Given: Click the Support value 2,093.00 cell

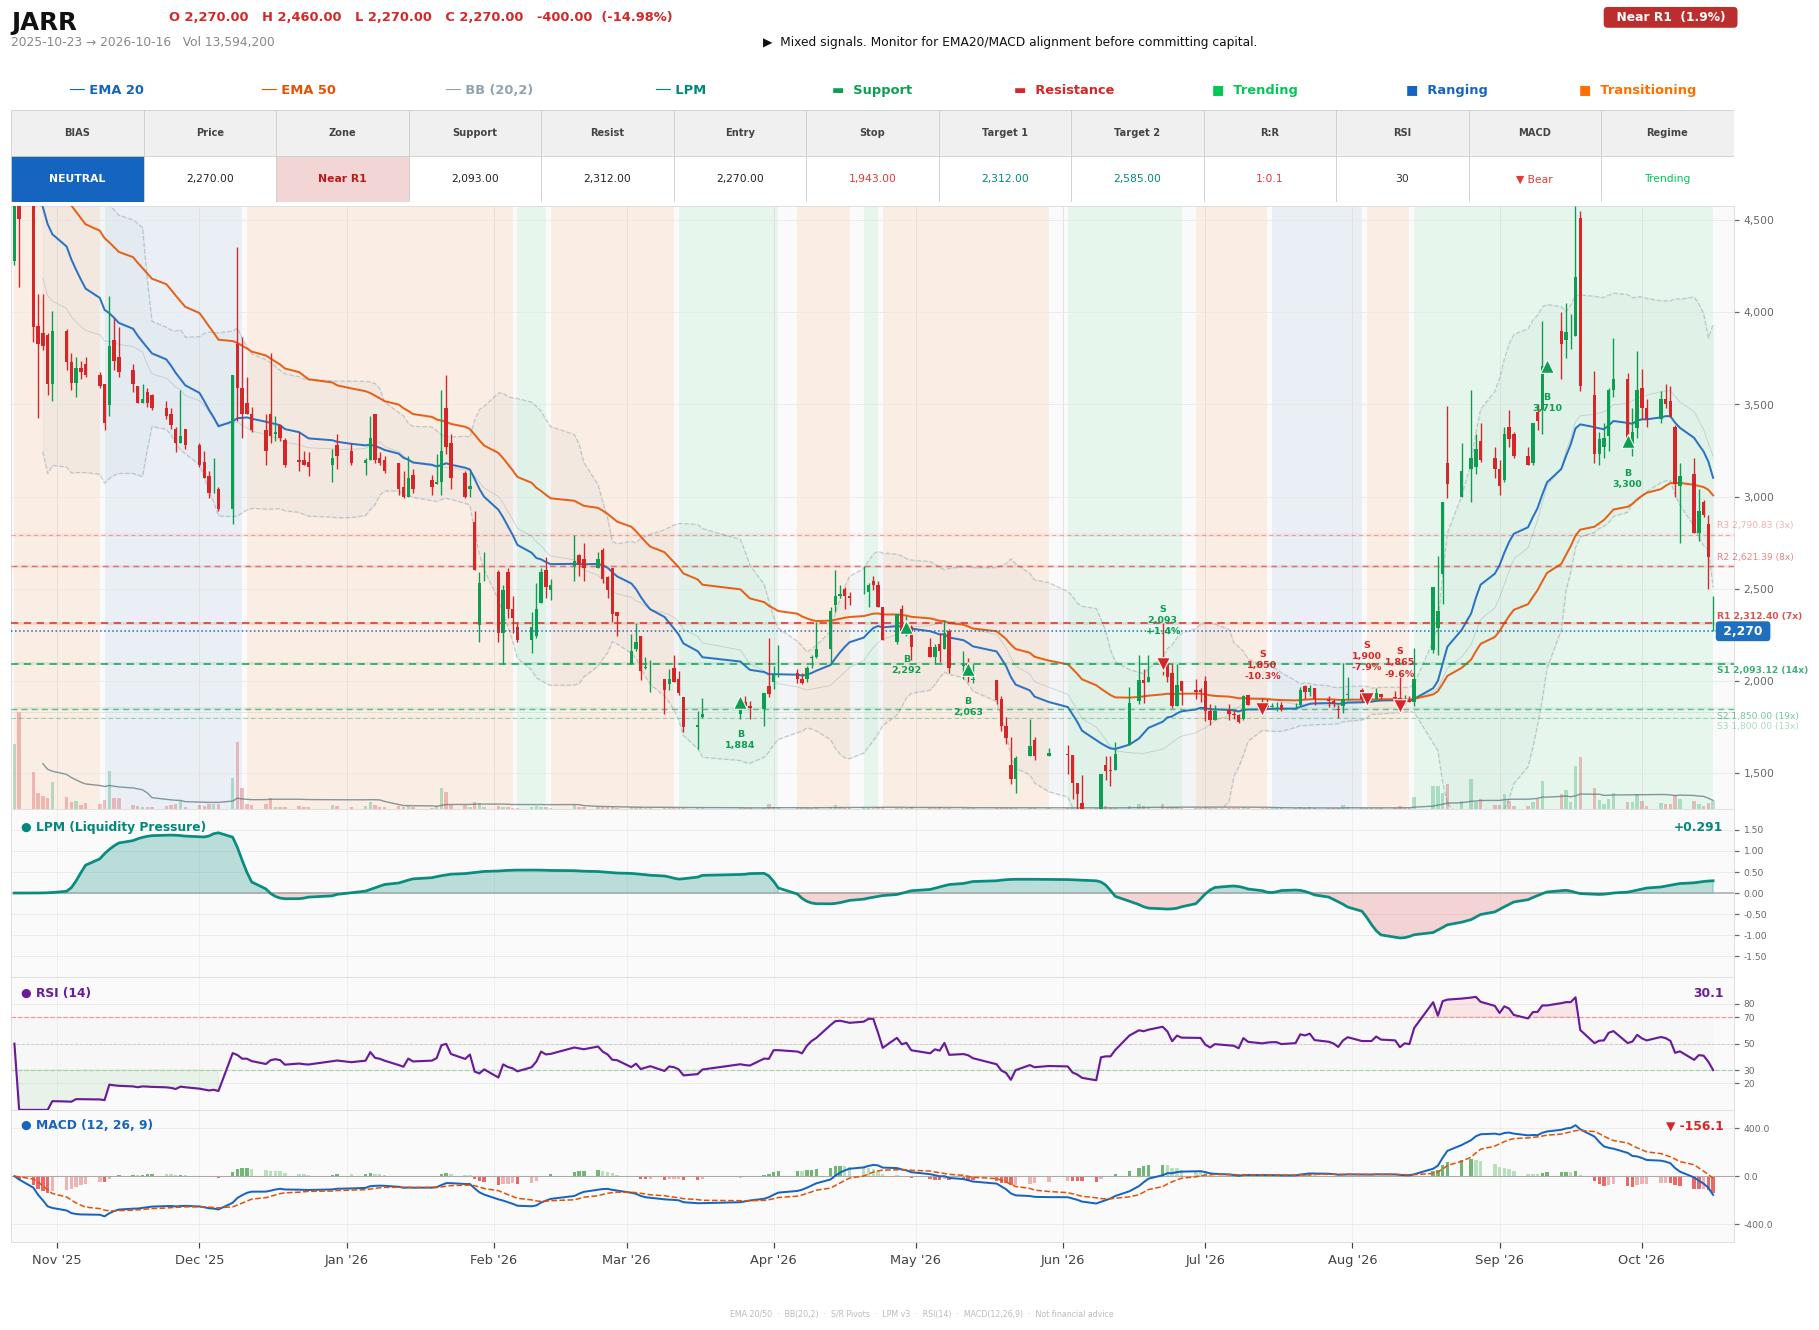Looking at the screenshot, I should 474,179.
